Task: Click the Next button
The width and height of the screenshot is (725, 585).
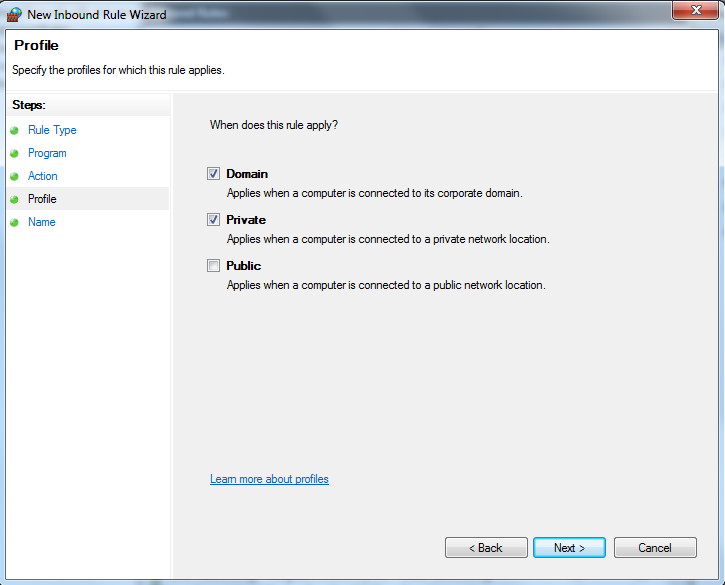Action: pyautogui.click(x=569, y=548)
